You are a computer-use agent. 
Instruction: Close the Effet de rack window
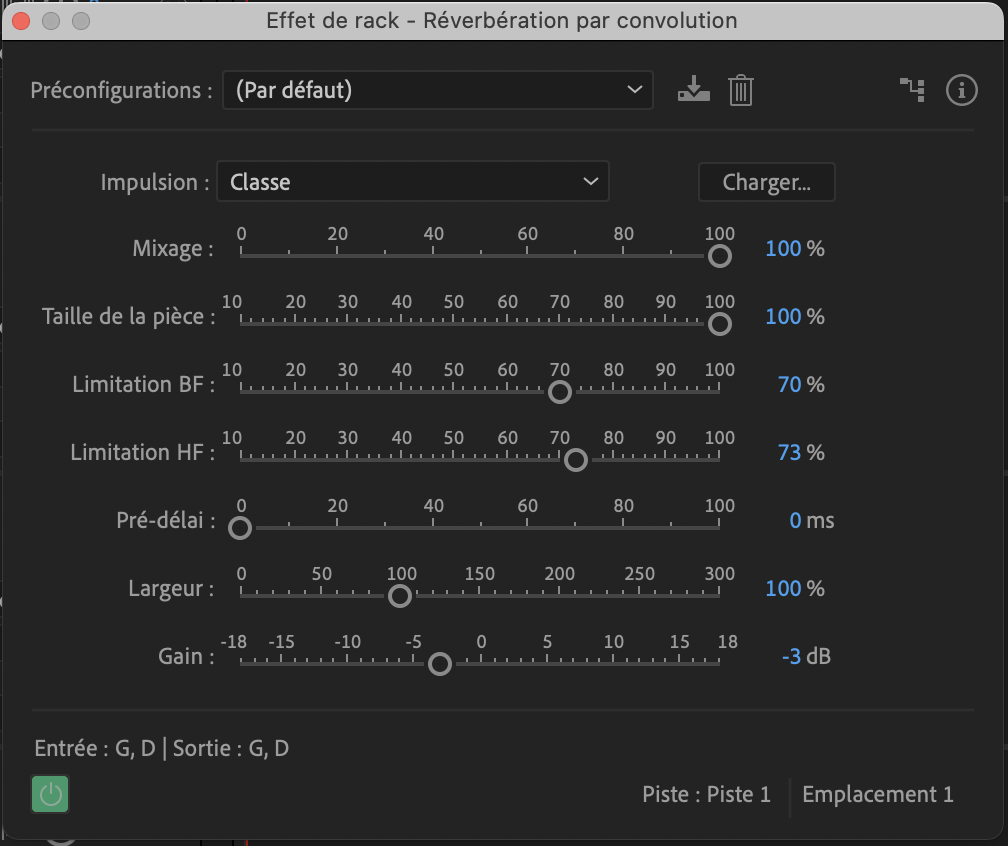[x=21, y=21]
